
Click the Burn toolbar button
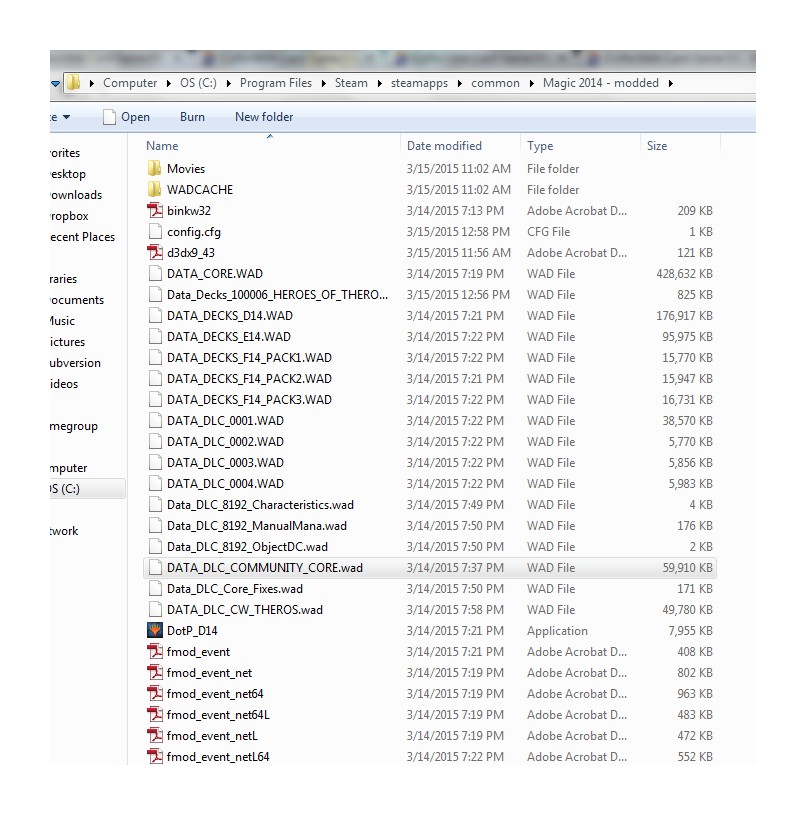point(192,117)
